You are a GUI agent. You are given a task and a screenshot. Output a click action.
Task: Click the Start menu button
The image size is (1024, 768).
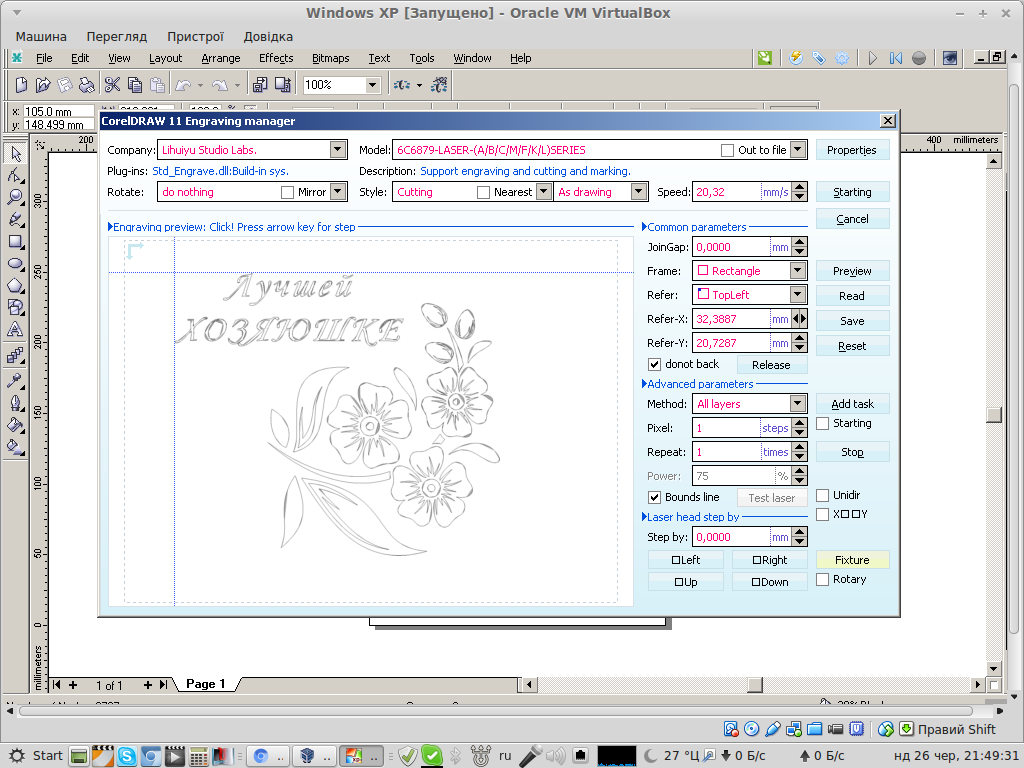pos(37,756)
